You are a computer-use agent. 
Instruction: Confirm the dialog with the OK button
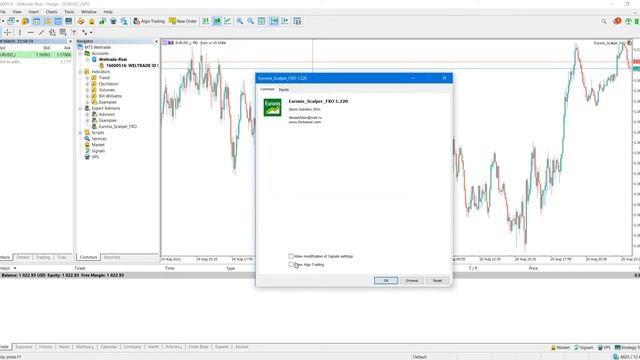(386, 280)
